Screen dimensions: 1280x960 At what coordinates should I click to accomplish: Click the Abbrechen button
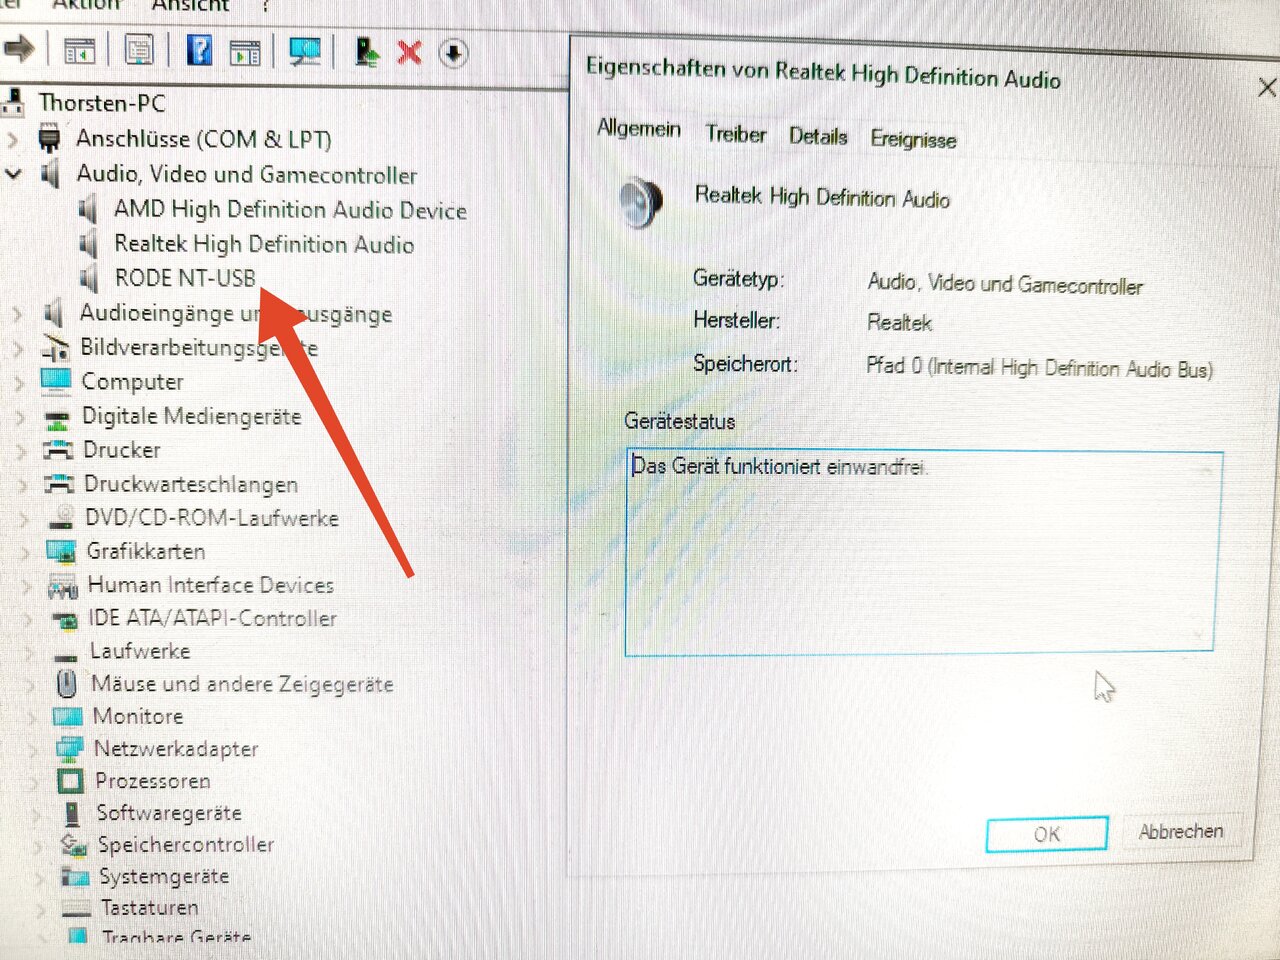1181,831
